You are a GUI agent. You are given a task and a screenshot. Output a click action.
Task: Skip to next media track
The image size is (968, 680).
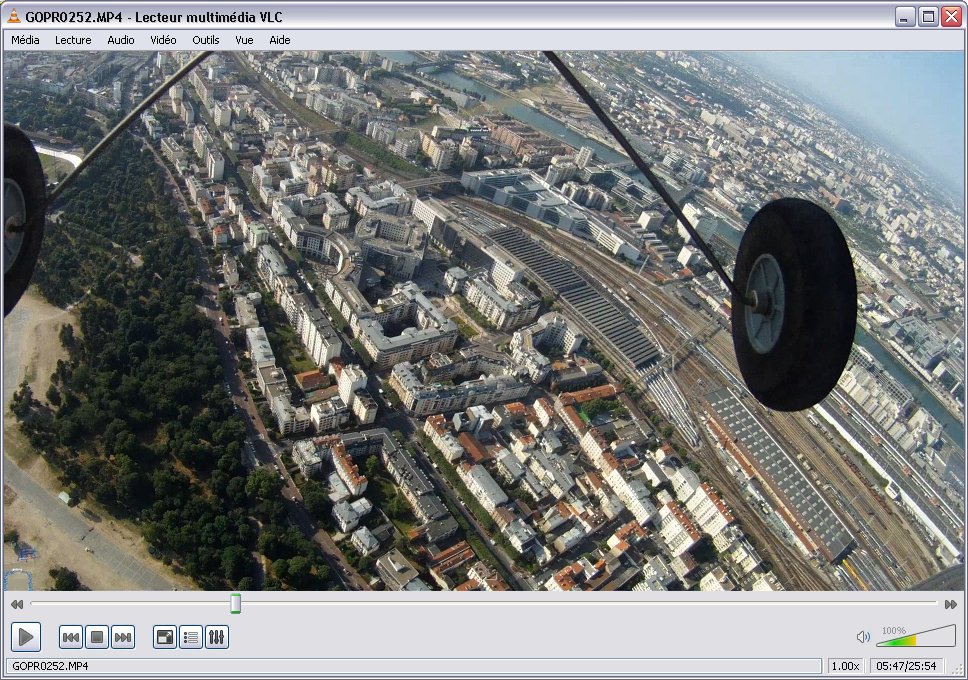(123, 637)
